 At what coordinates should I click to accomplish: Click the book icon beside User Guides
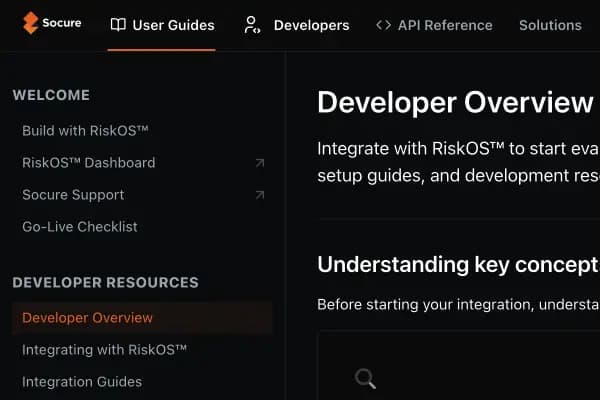(118, 25)
